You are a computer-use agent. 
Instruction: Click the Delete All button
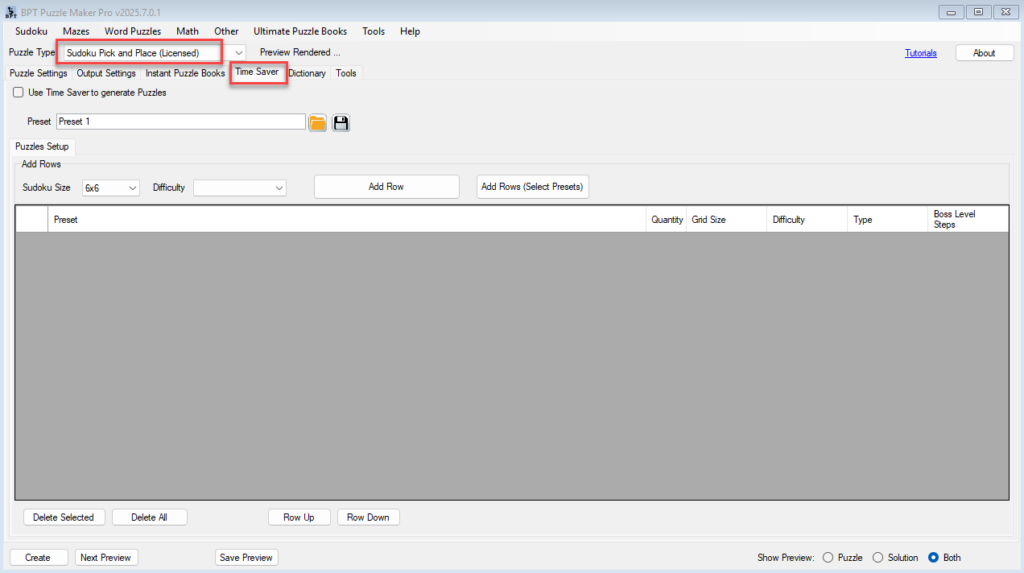click(x=149, y=517)
